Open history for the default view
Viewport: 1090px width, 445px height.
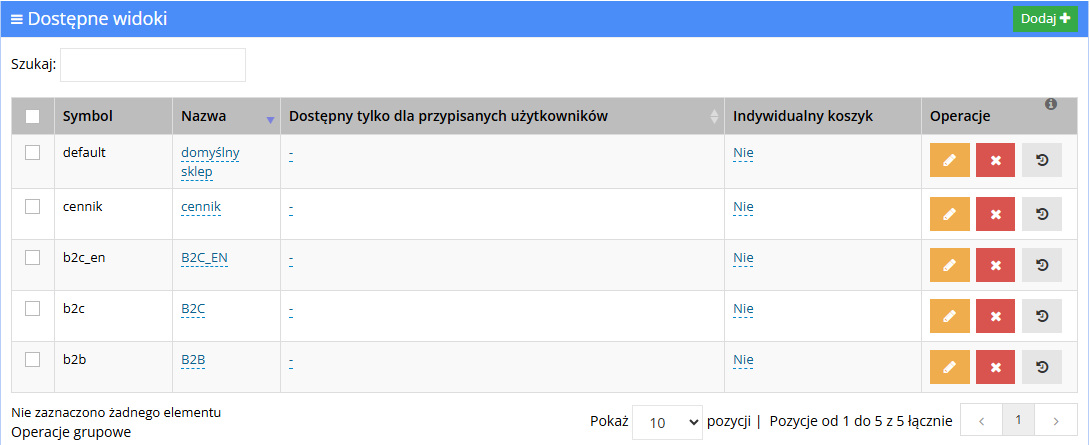(x=1042, y=161)
